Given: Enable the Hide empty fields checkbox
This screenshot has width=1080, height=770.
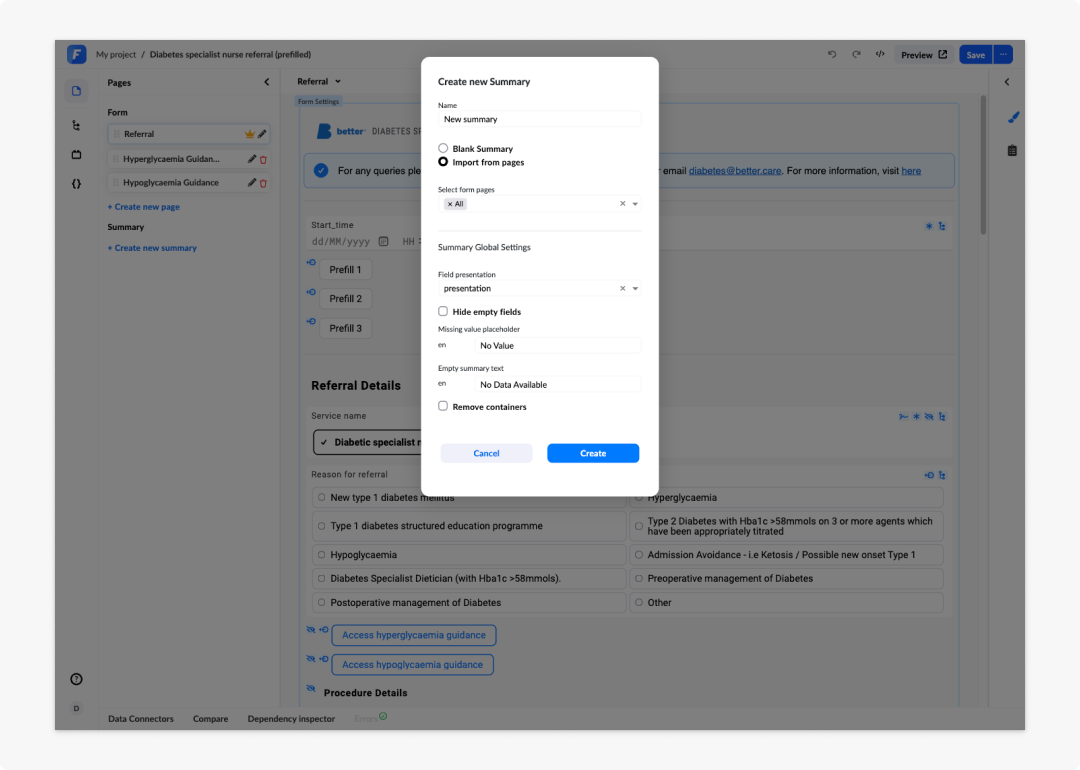Looking at the screenshot, I should pyautogui.click(x=443, y=311).
